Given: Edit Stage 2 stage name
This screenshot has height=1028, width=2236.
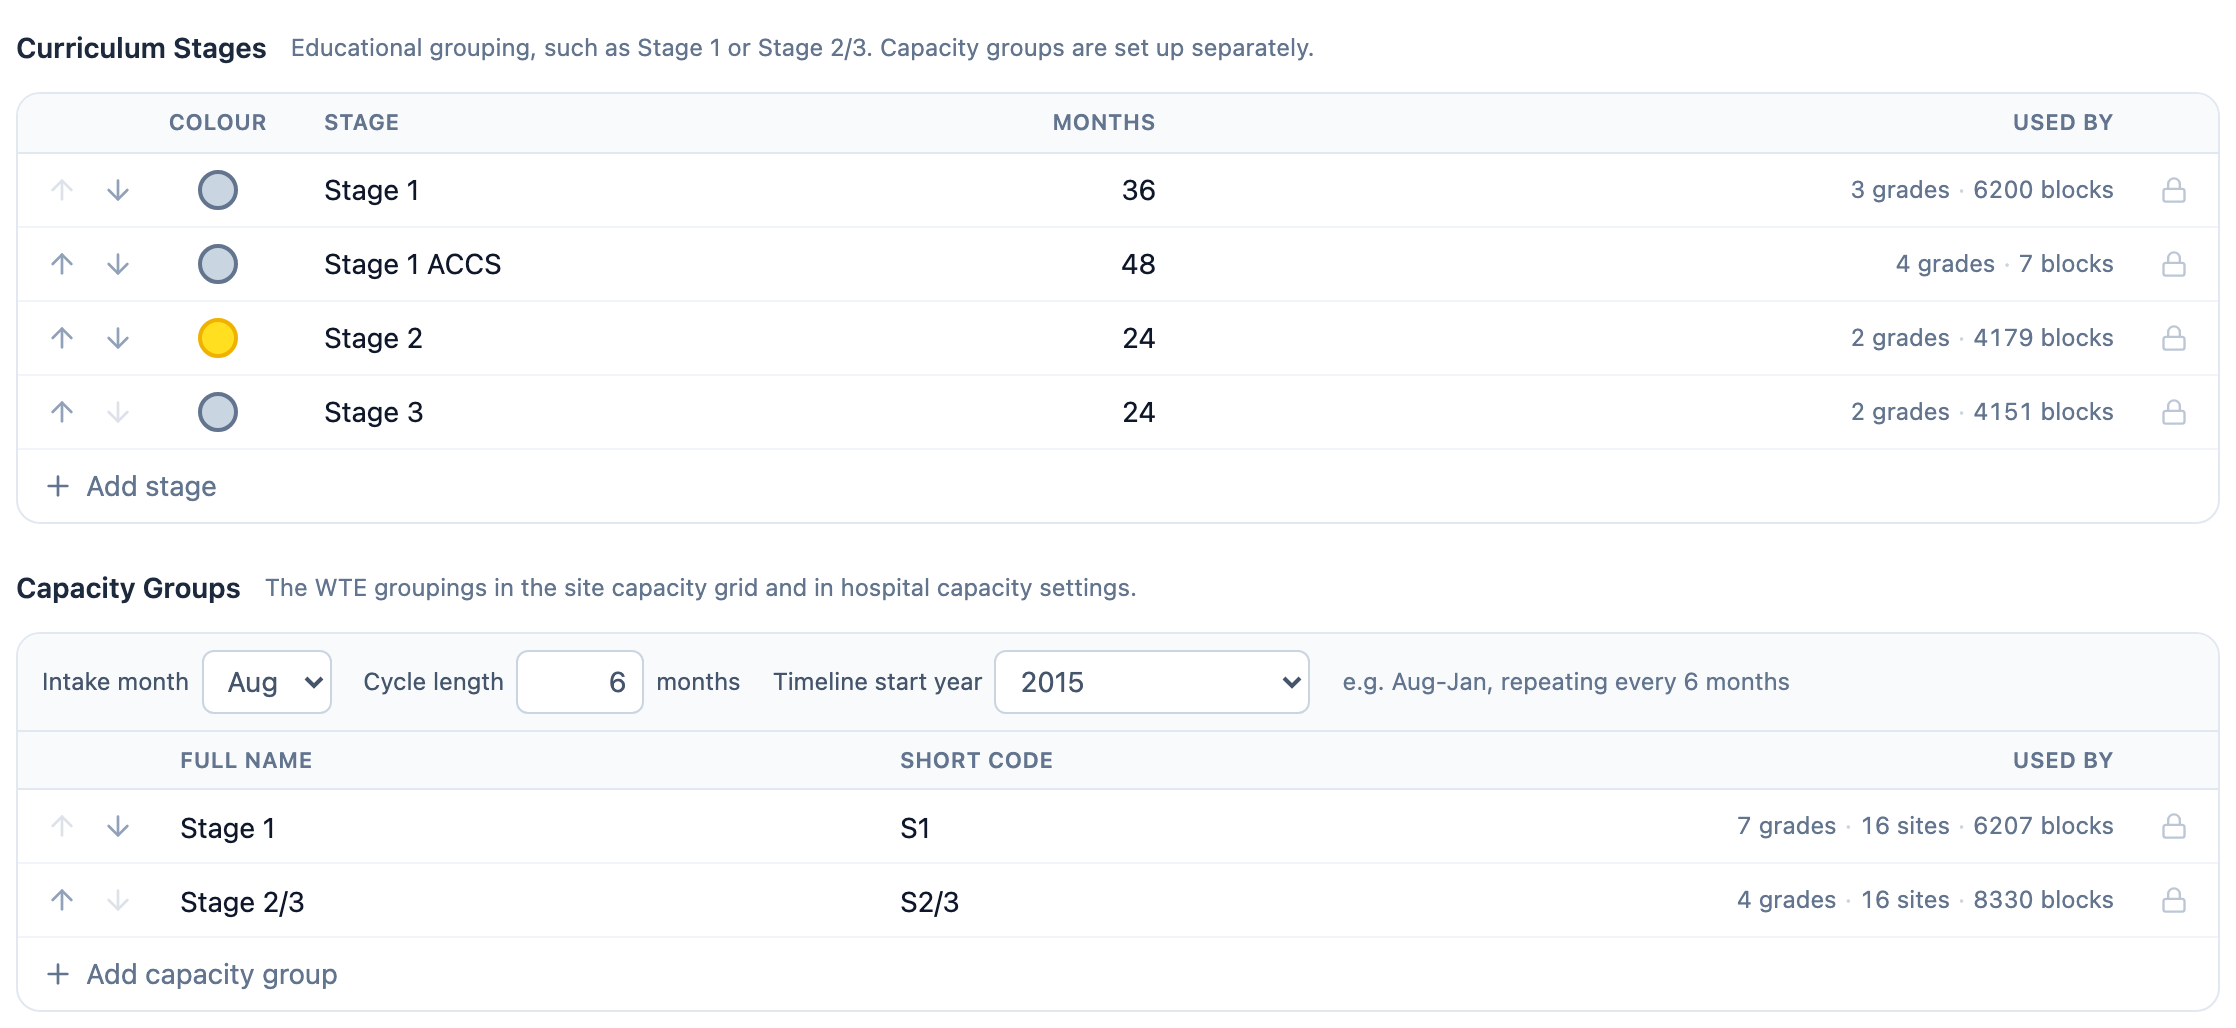Looking at the screenshot, I should pyautogui.click(x=373, y=338).
